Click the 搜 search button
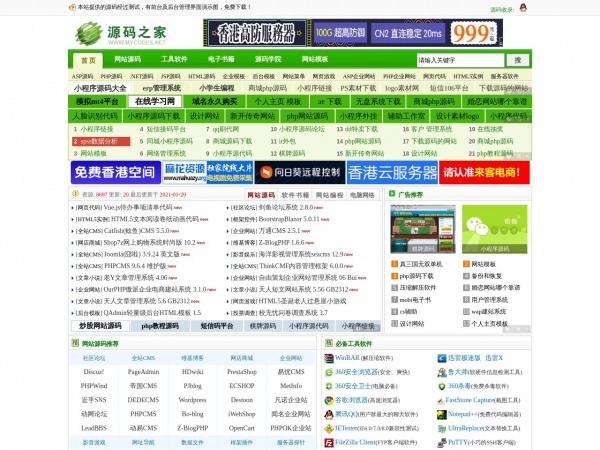 518,60
